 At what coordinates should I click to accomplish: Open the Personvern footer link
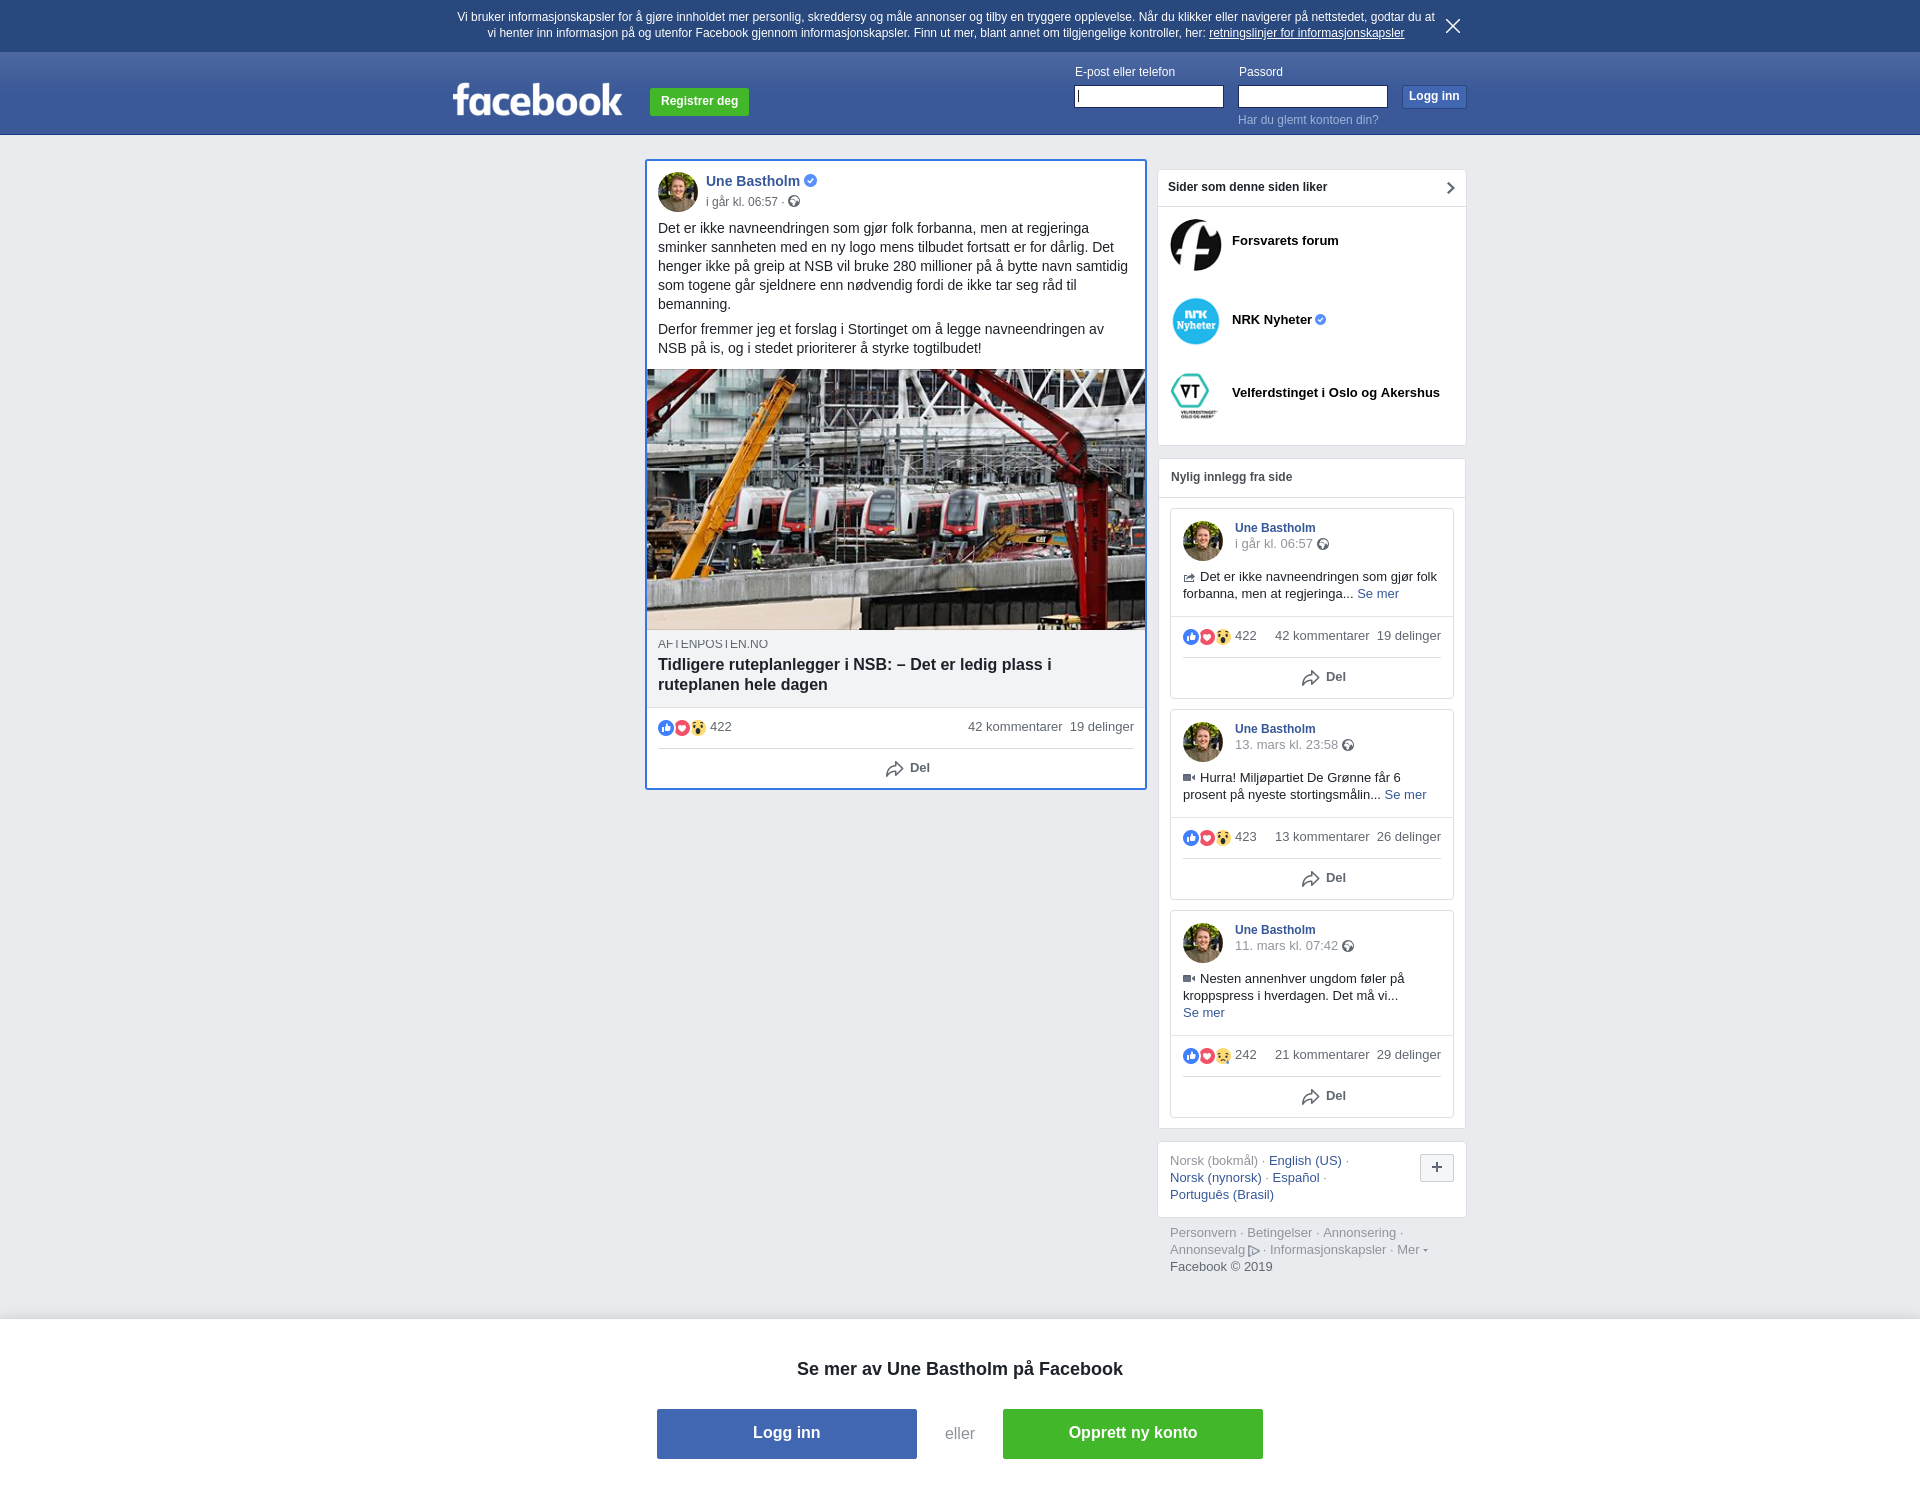click(x=1203, y=1233)
